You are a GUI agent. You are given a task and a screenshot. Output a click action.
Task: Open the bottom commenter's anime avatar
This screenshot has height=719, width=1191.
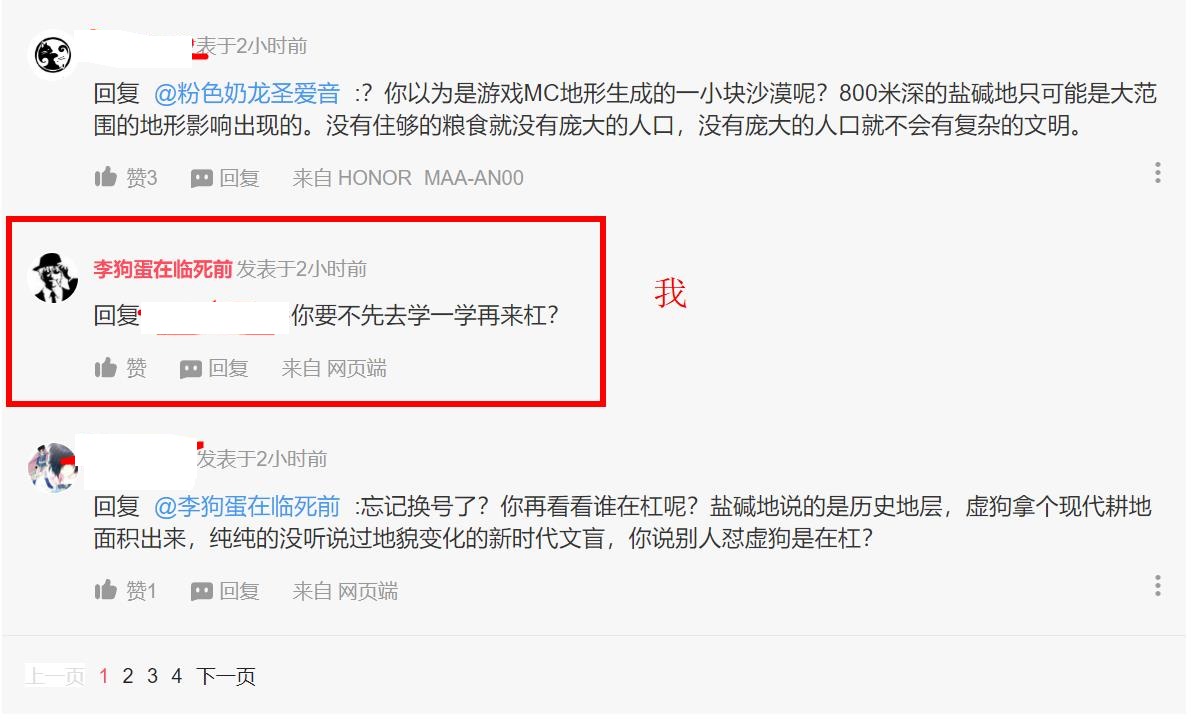[53, 468]
